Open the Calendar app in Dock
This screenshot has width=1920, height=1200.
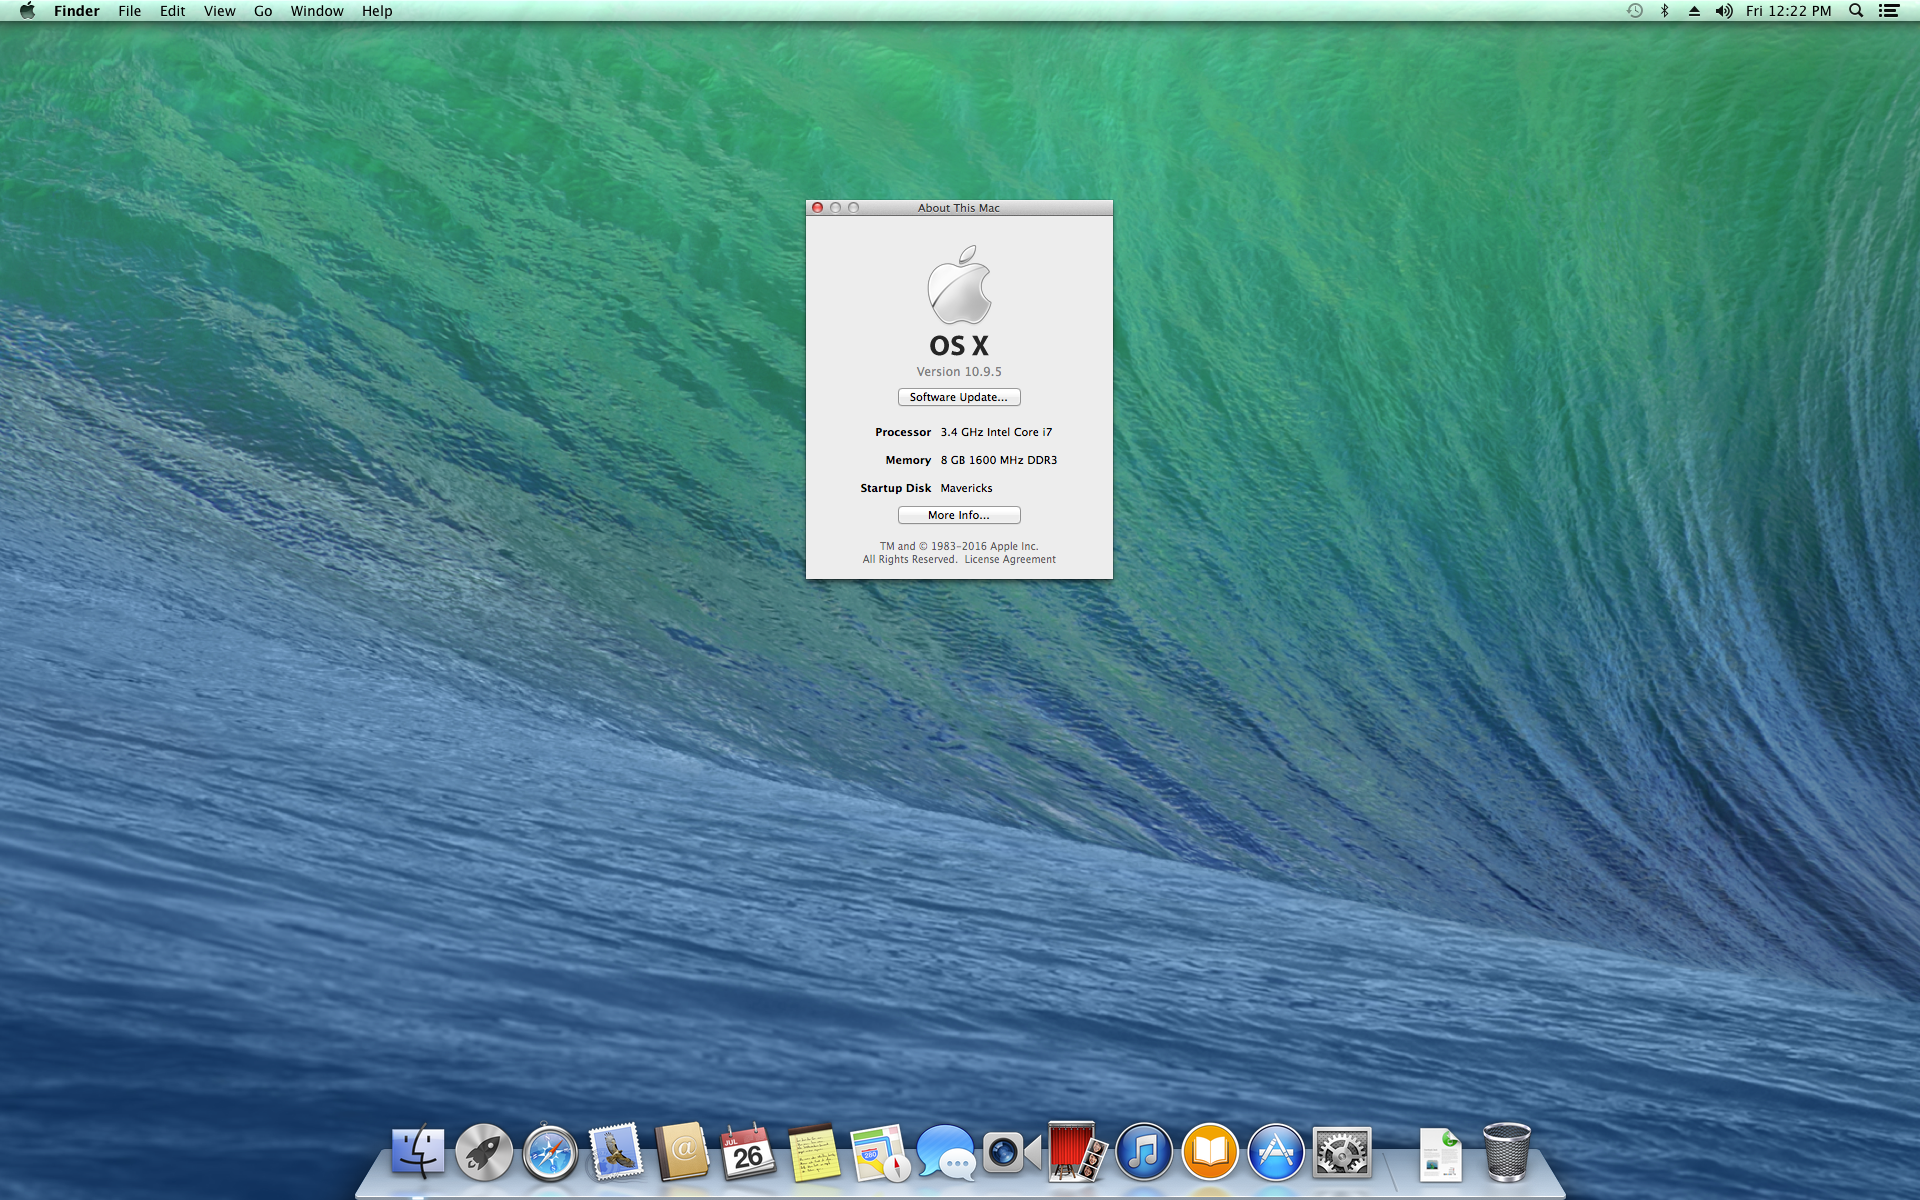tap(748, 1152)
